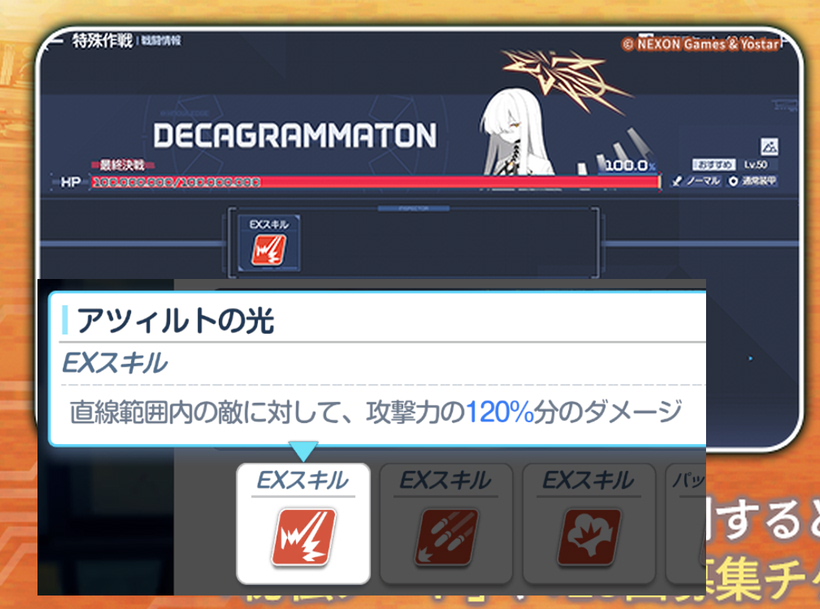The width and height of the screenshot is (820, 609).
Task: Open the partially visible パッシブ skill card
Action: 686,523
